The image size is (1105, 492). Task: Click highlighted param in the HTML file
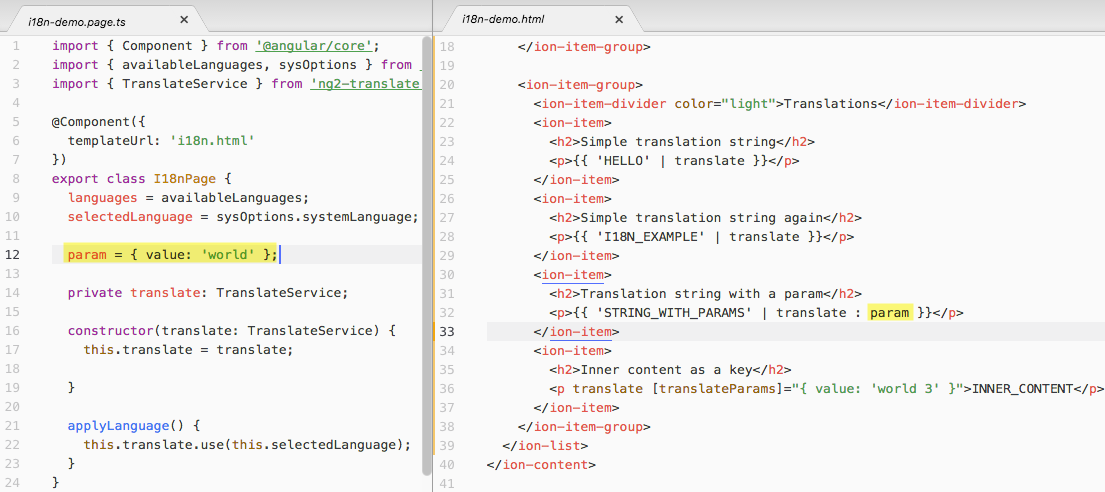coord(890,312)
